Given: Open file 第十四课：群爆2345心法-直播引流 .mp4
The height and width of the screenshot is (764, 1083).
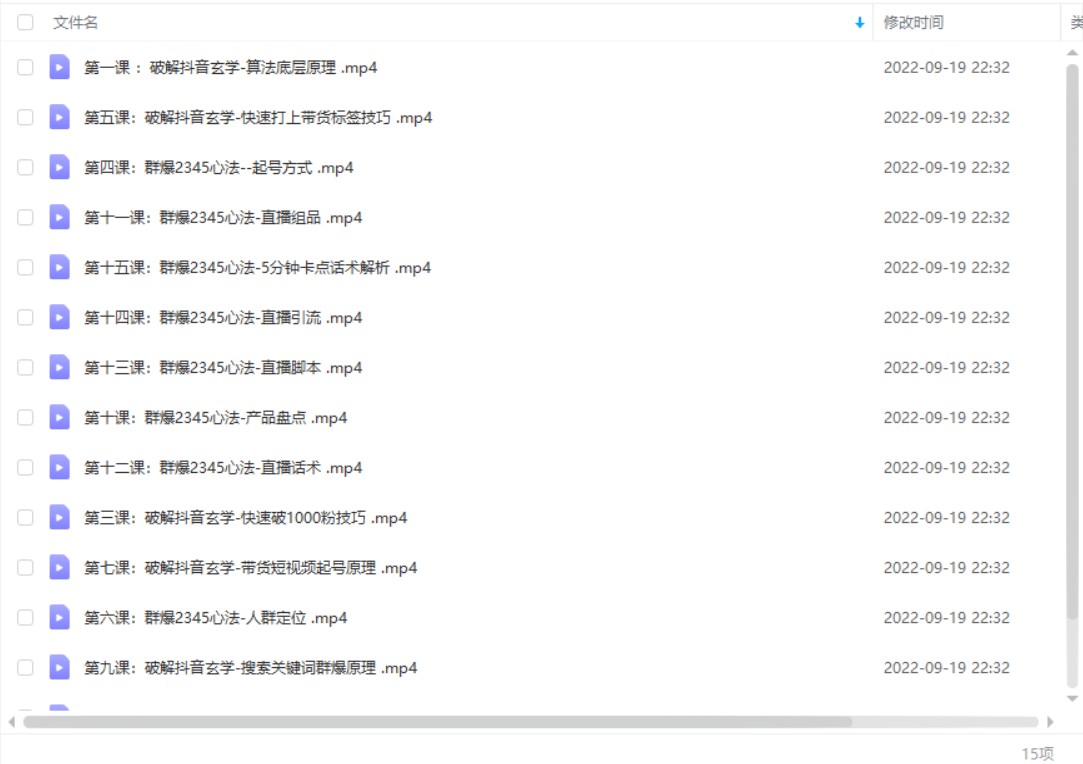Looking at the screenshot, I should click(x=223, y=318).
